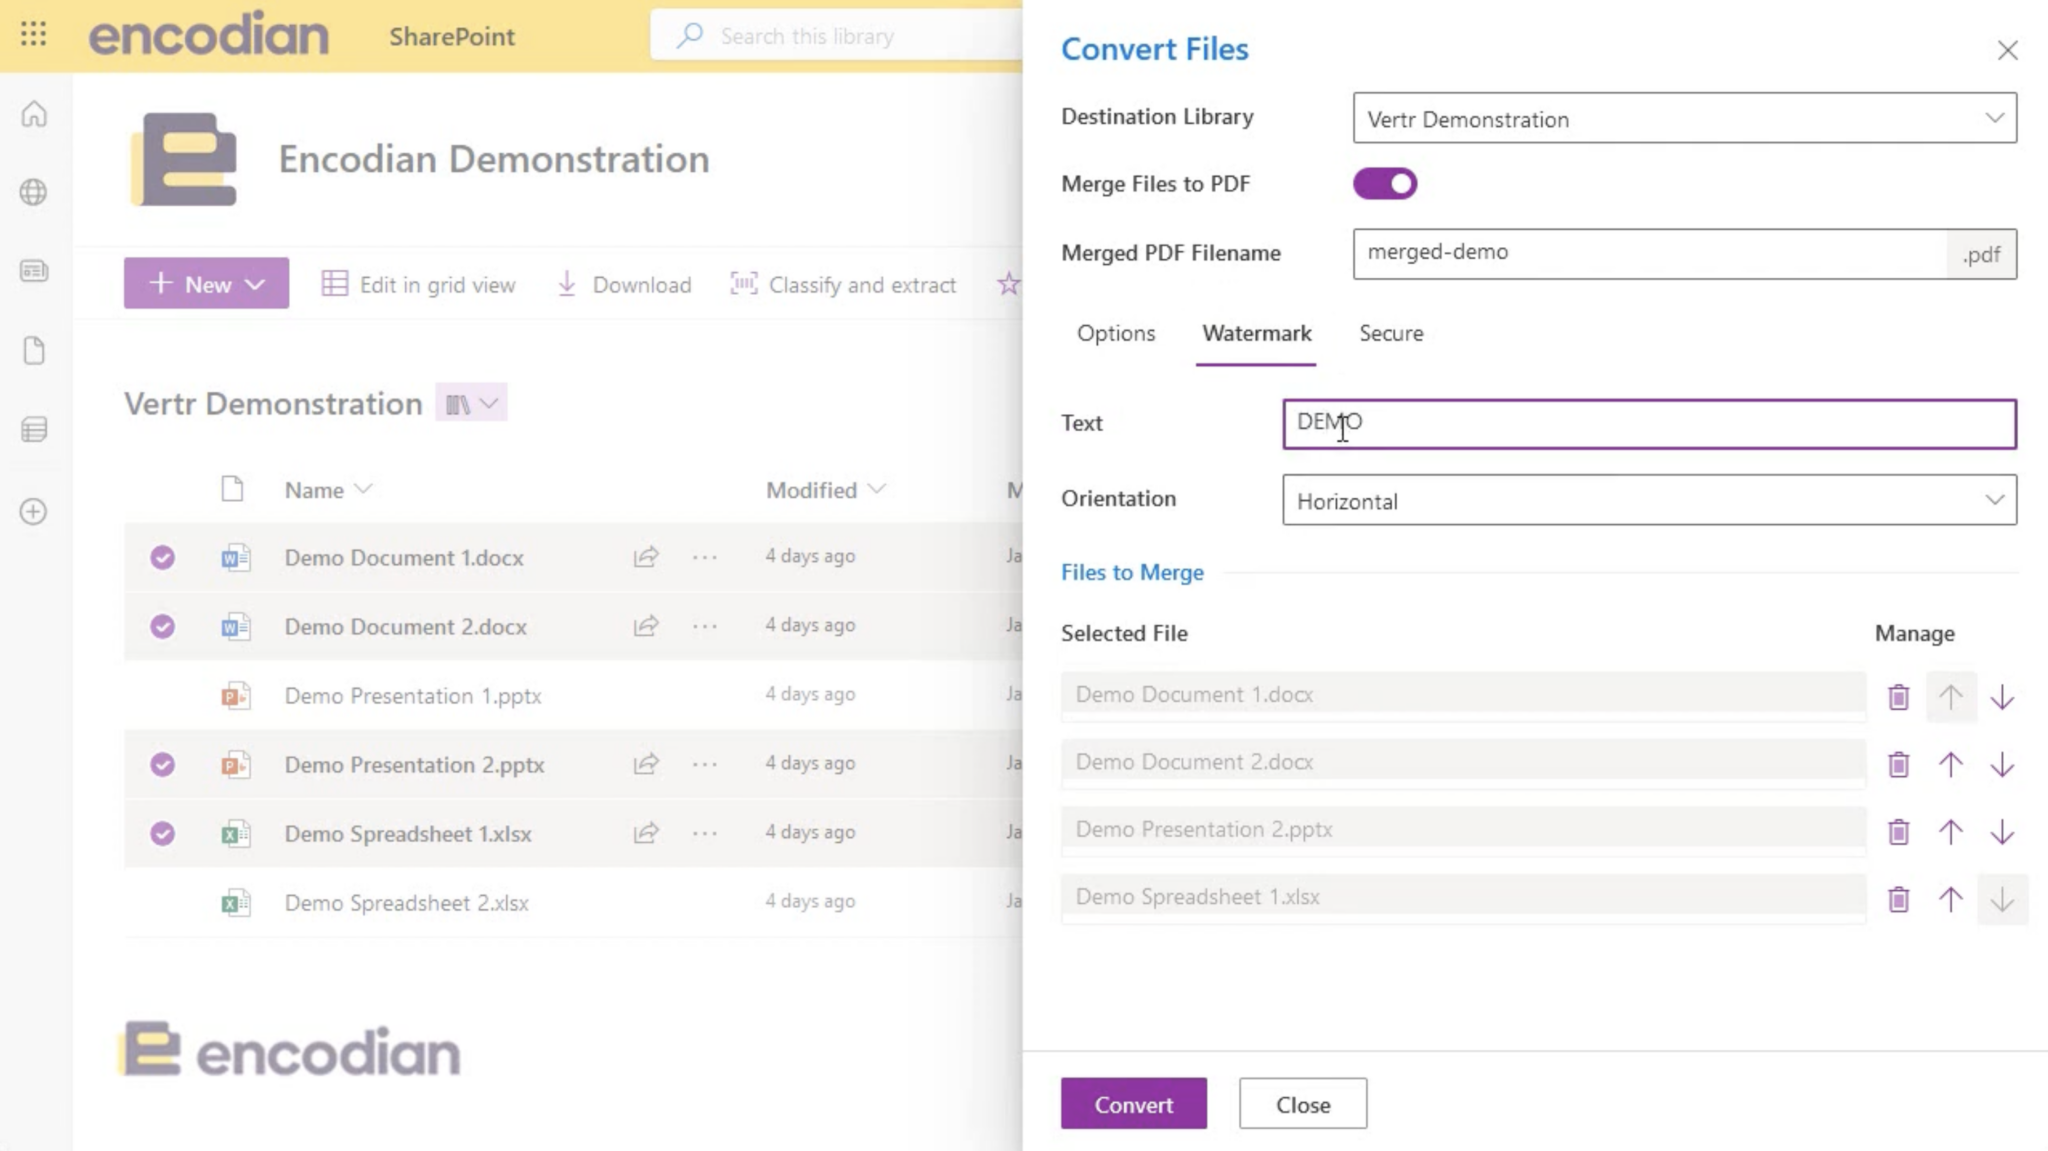2048x1151 pixels.
Task: Toggle the Merge Files to PDF switch
Action: 1385,184
